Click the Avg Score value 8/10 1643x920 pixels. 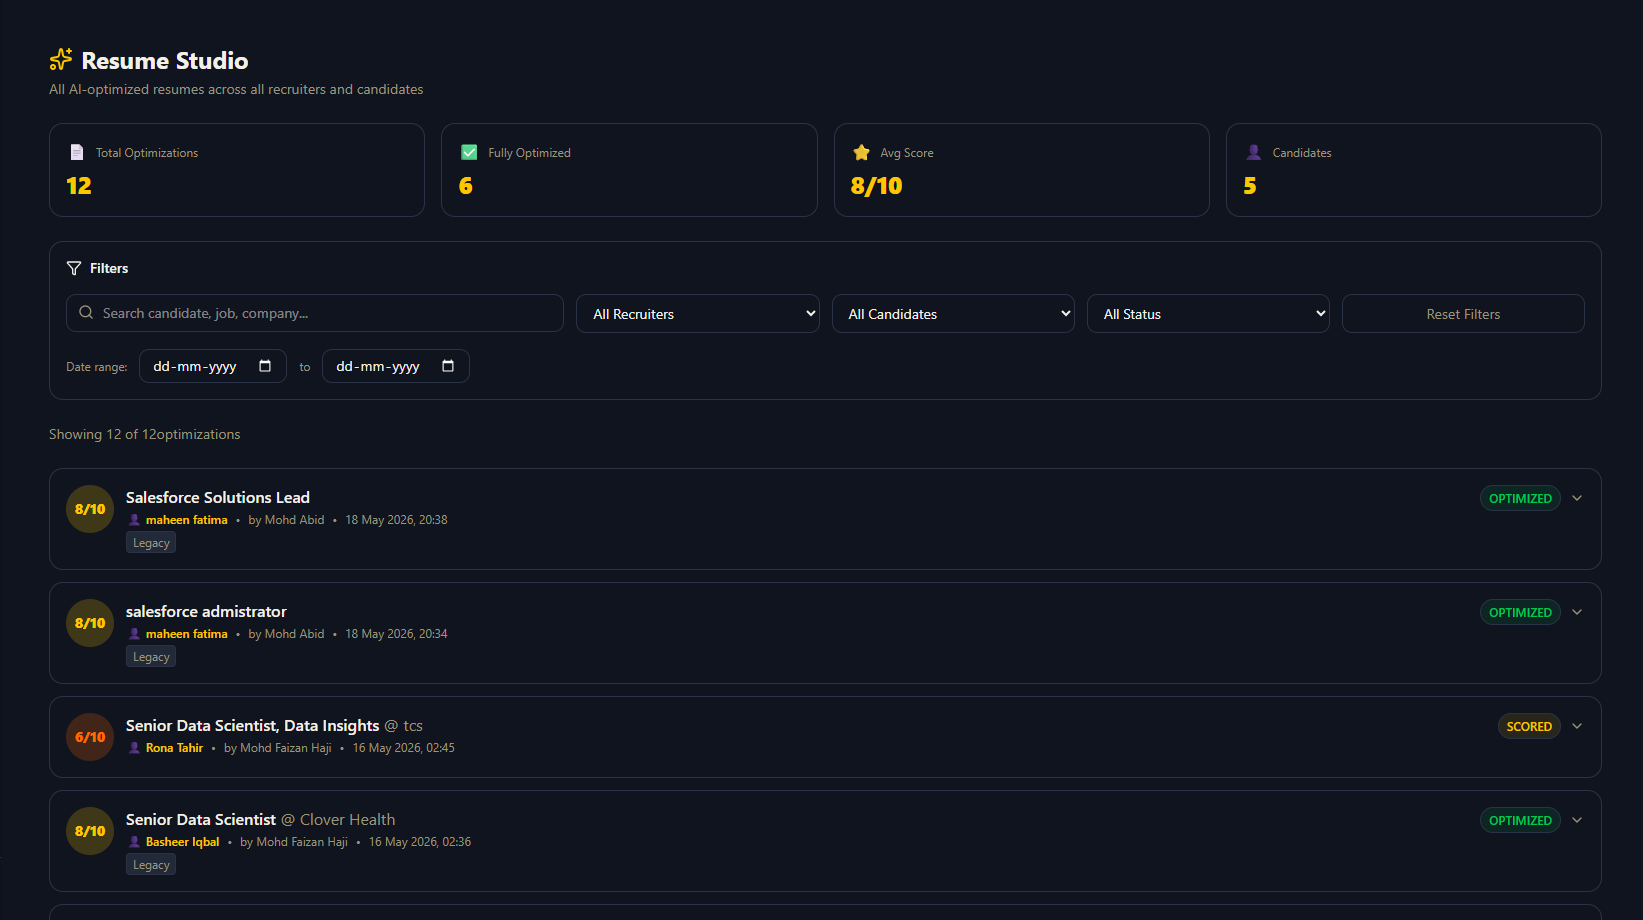(876, 186)
